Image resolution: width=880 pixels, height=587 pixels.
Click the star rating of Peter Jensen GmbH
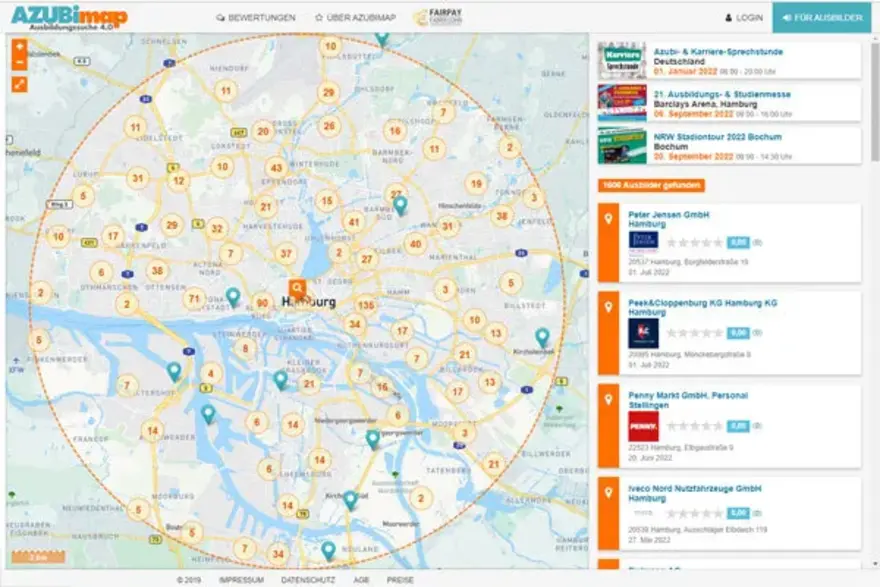coord(695,242)
